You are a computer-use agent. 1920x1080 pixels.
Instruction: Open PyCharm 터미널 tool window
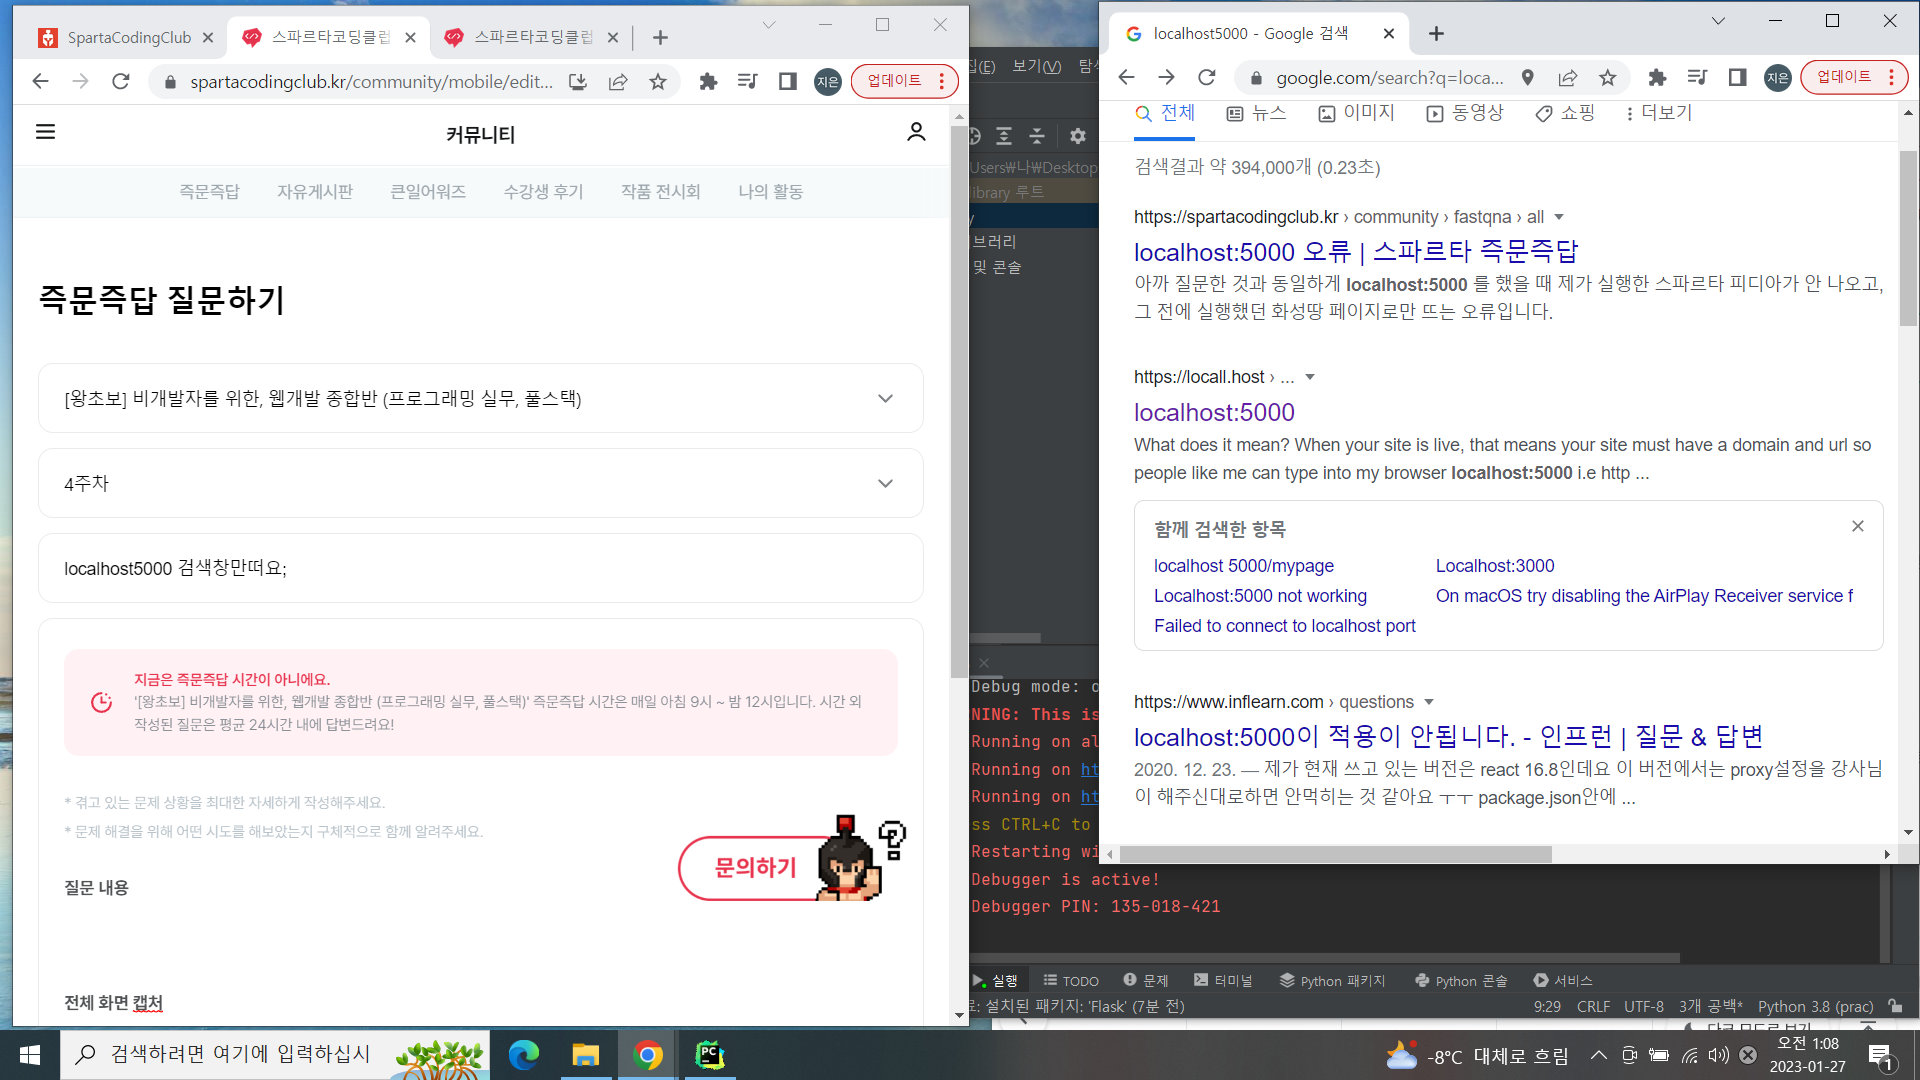[x=1223, y=981]
